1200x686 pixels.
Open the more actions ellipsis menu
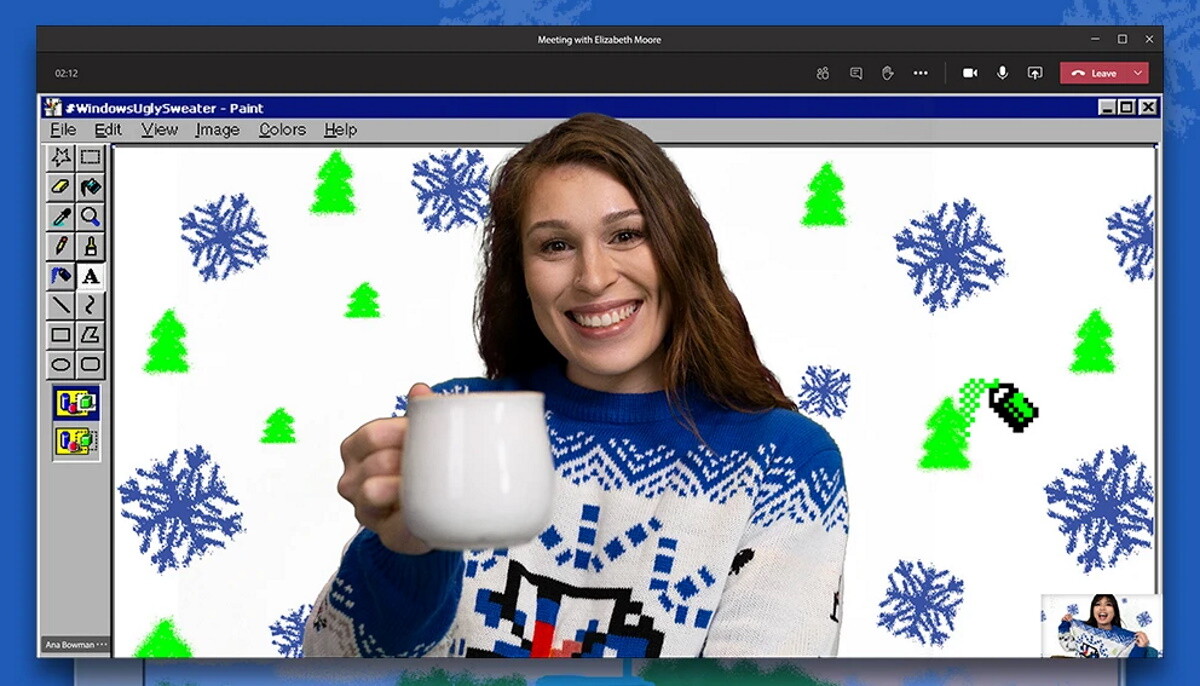920,73
